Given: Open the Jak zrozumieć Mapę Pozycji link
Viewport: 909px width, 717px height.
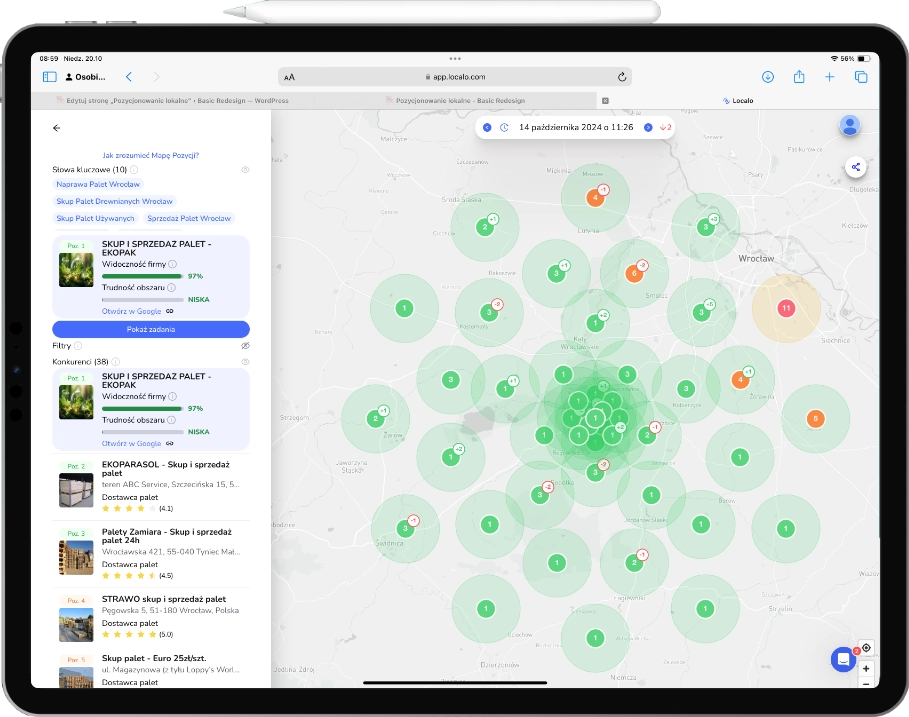Looking at the screenshot, I should coord(151,155).
